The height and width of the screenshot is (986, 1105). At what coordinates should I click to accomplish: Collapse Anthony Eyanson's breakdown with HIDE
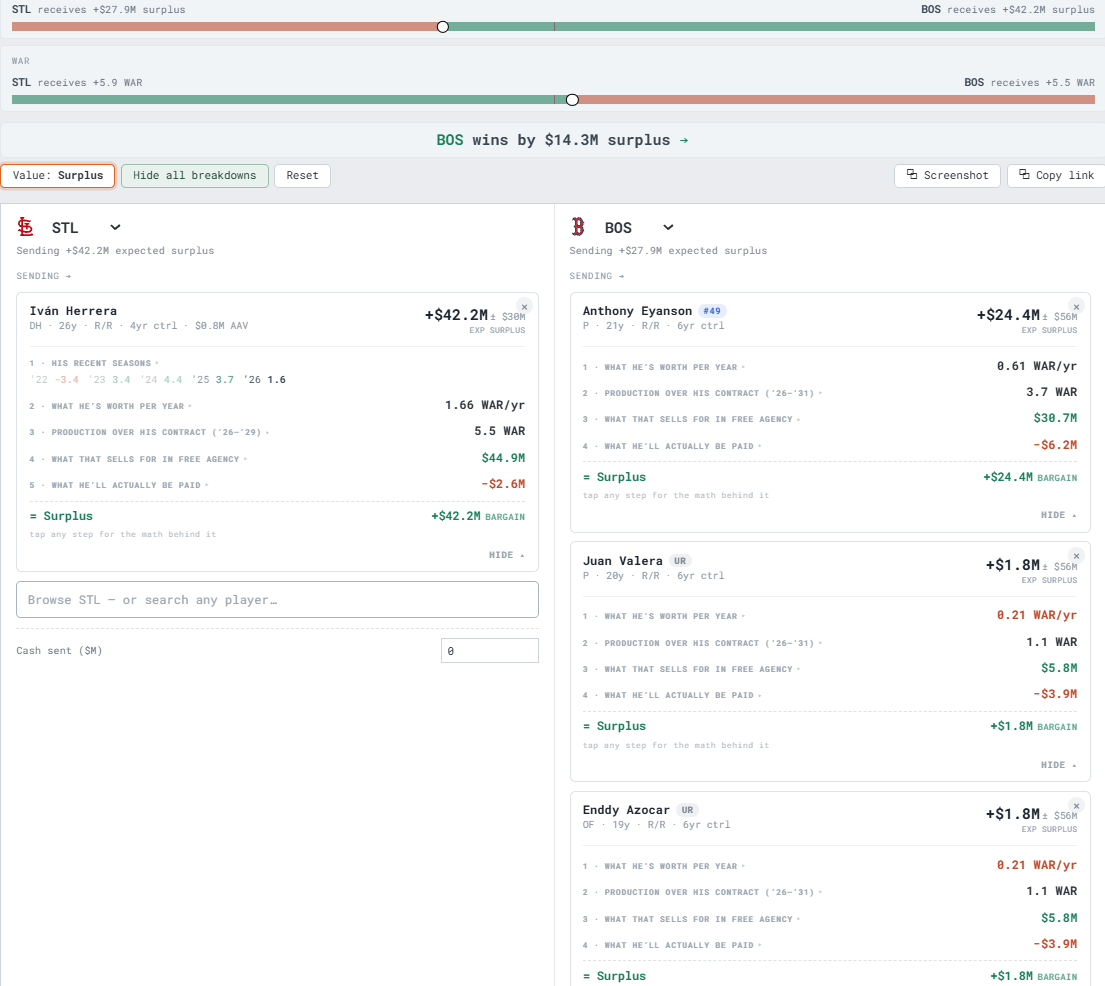click(x=1058, y=515)
